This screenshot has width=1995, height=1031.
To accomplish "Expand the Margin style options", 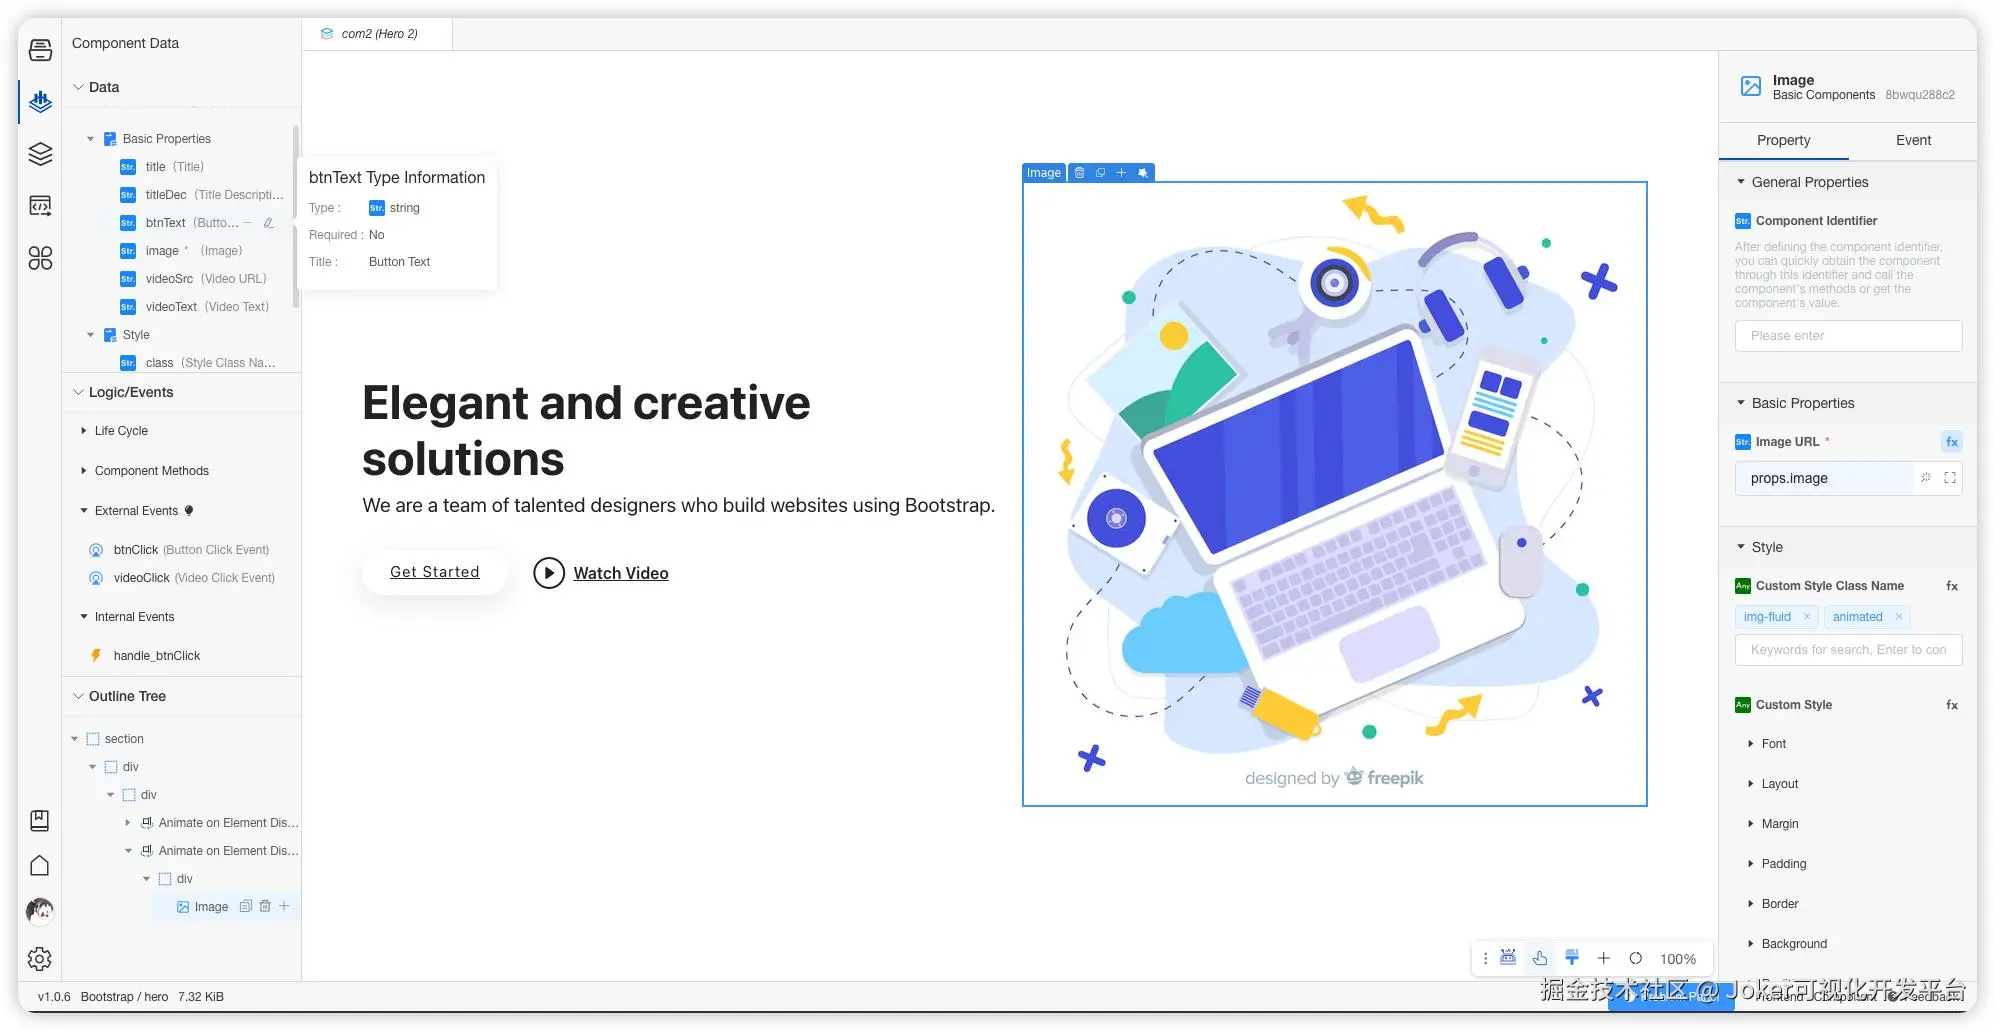I will point(1751,824).
